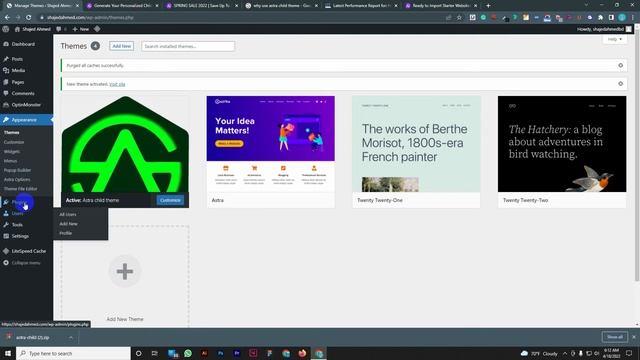Choose All Users in the flyout menu
The image size is (640, 360).
point(68,214)
